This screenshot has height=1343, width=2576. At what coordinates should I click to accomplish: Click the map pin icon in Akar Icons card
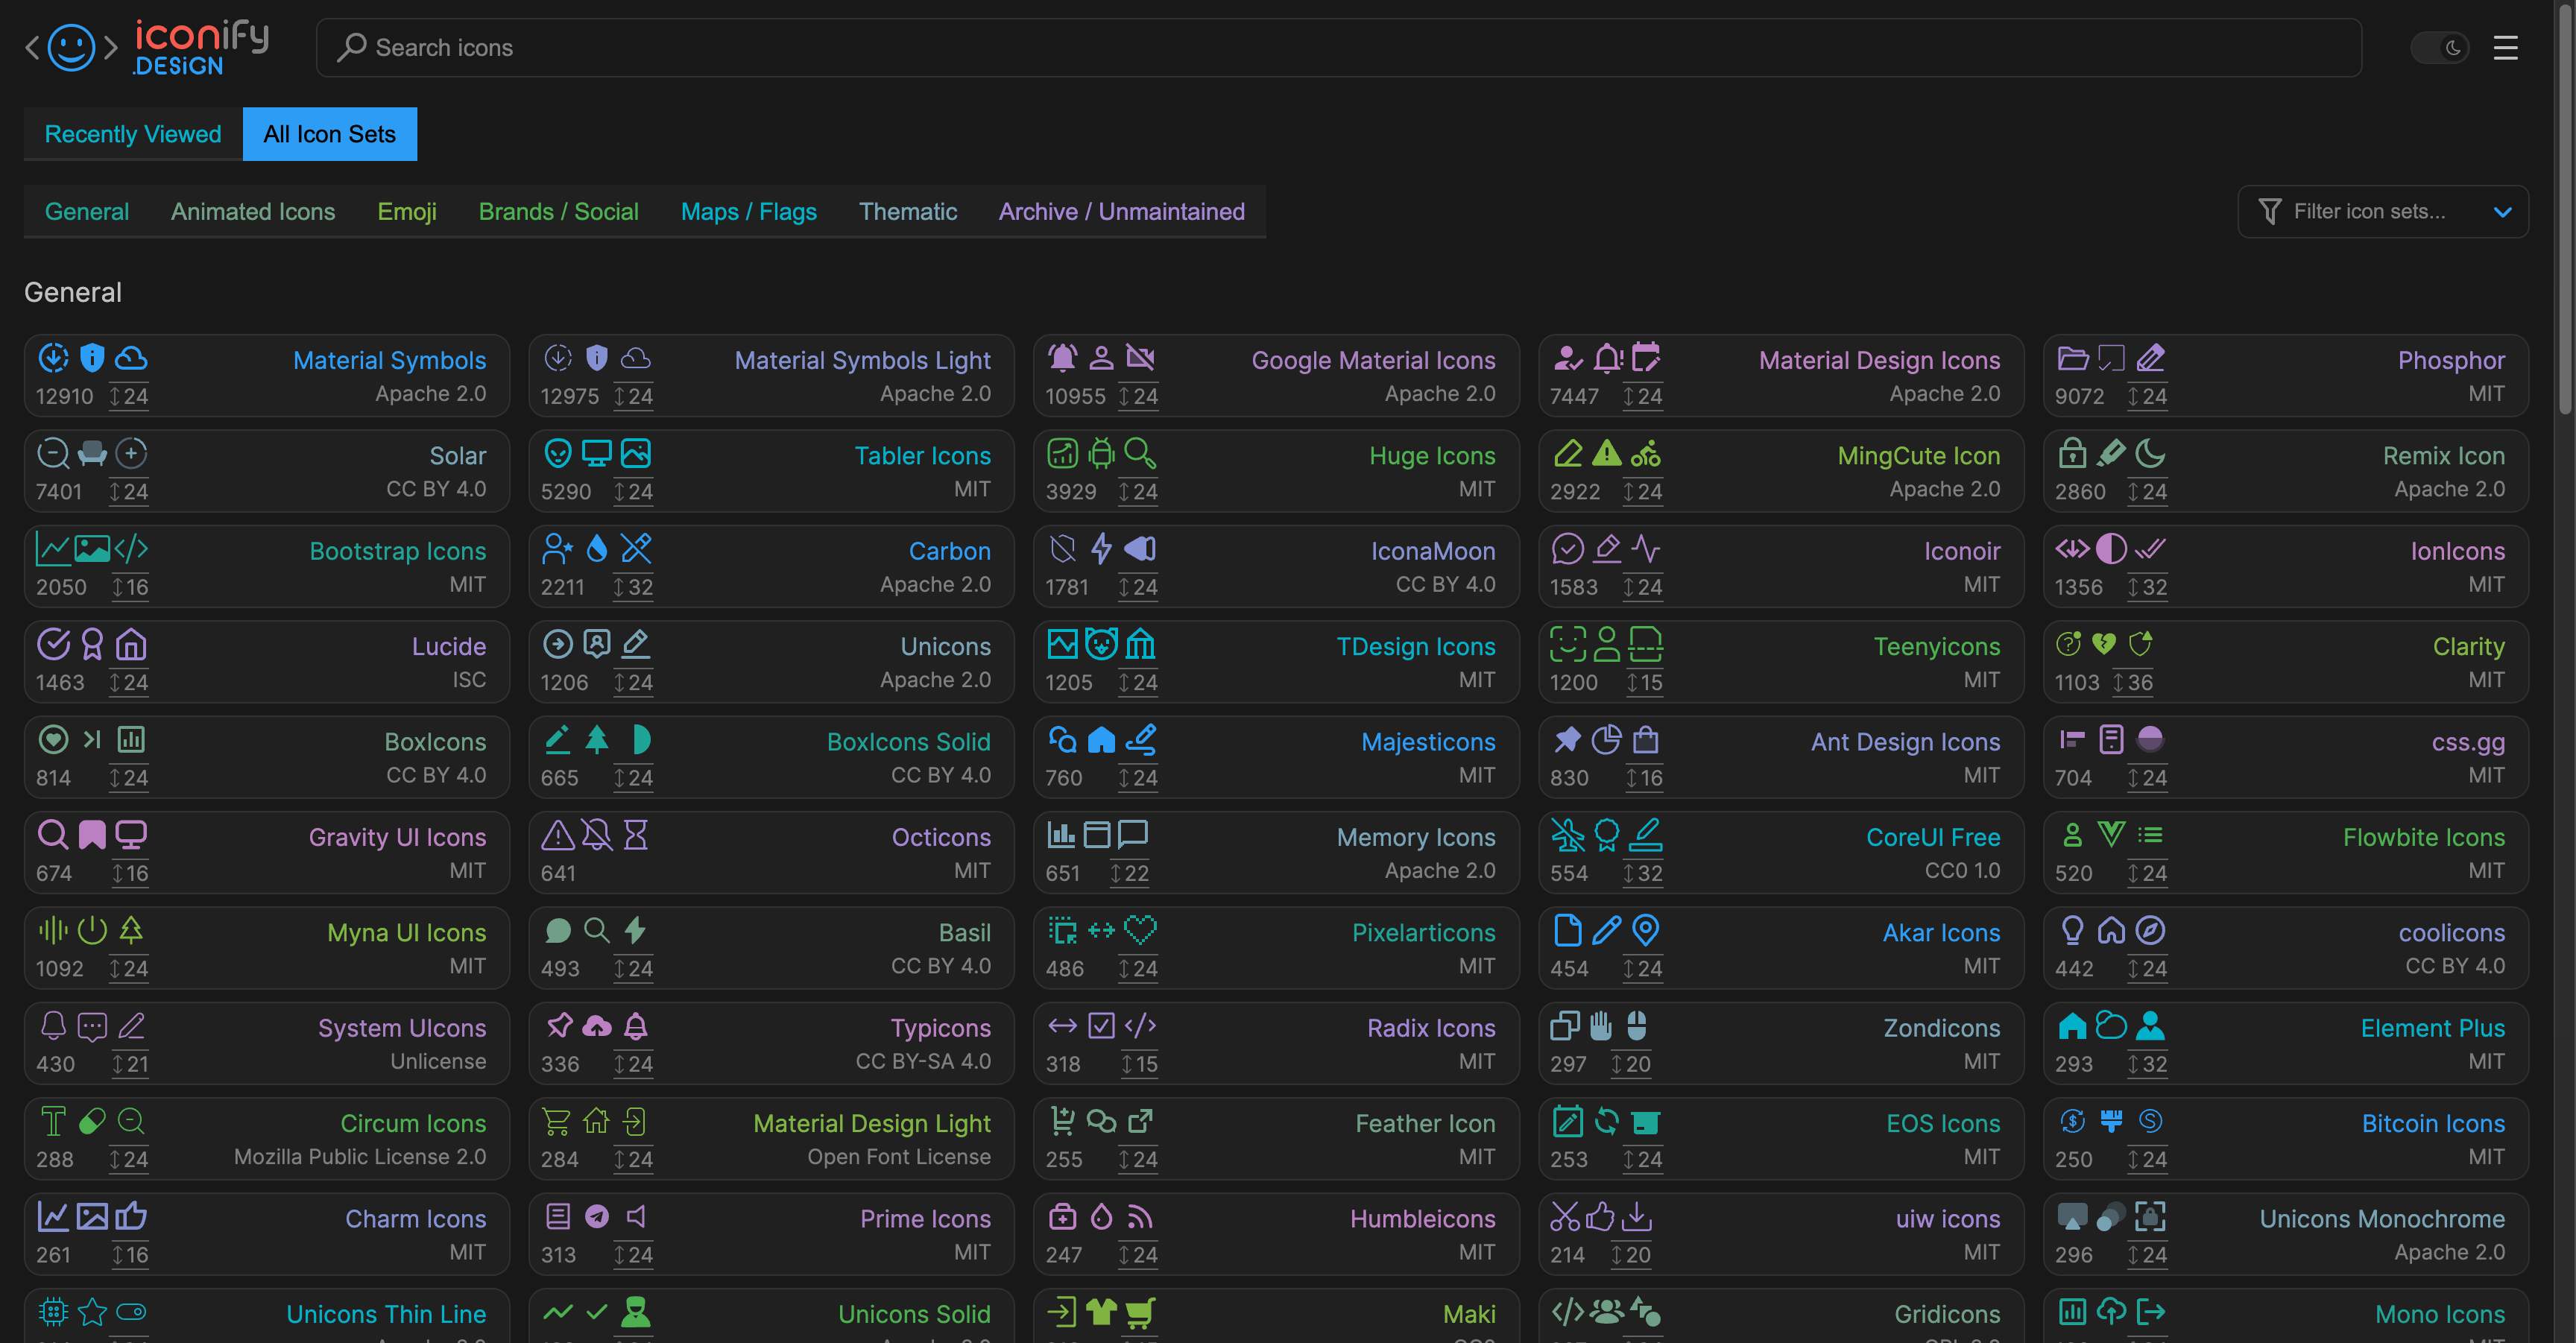click(x=1646, y=930)
